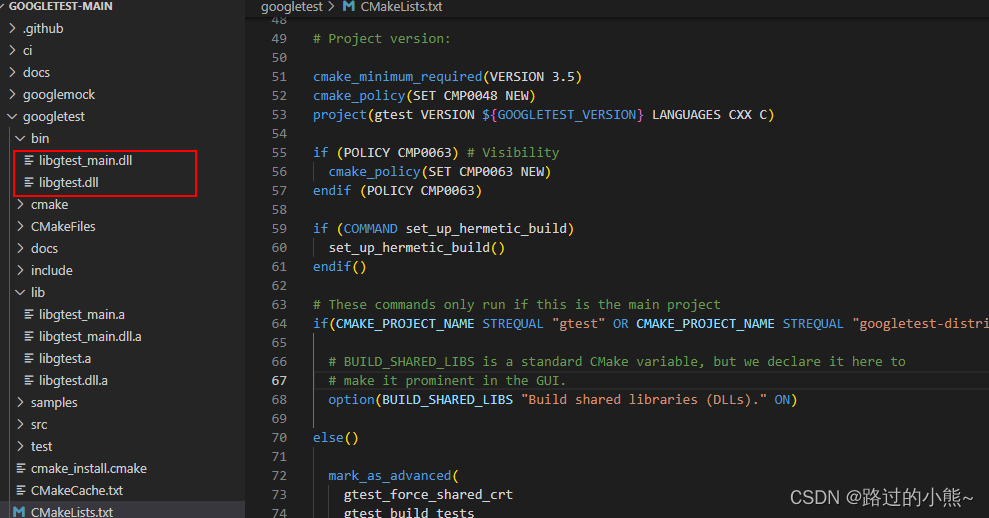Collapse the googletest folder chevron

[13, 116]
